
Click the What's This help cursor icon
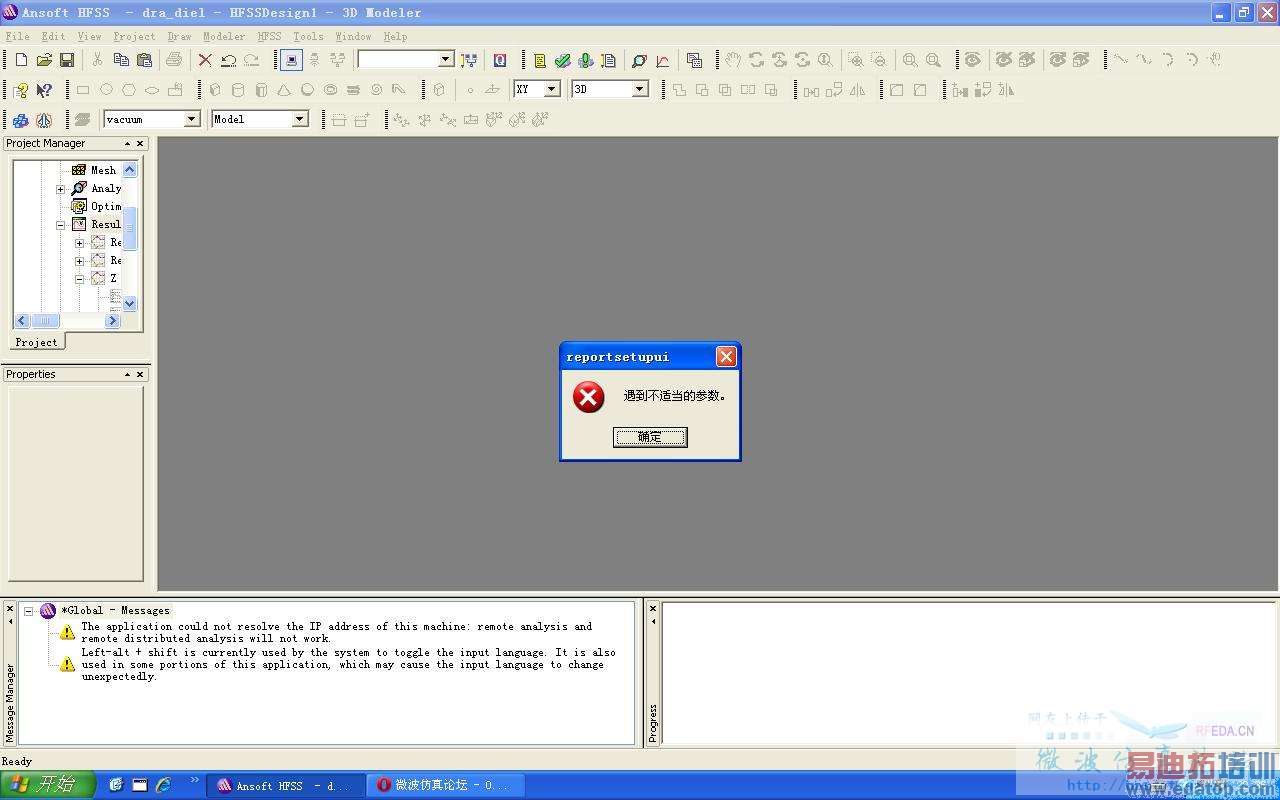44,90
